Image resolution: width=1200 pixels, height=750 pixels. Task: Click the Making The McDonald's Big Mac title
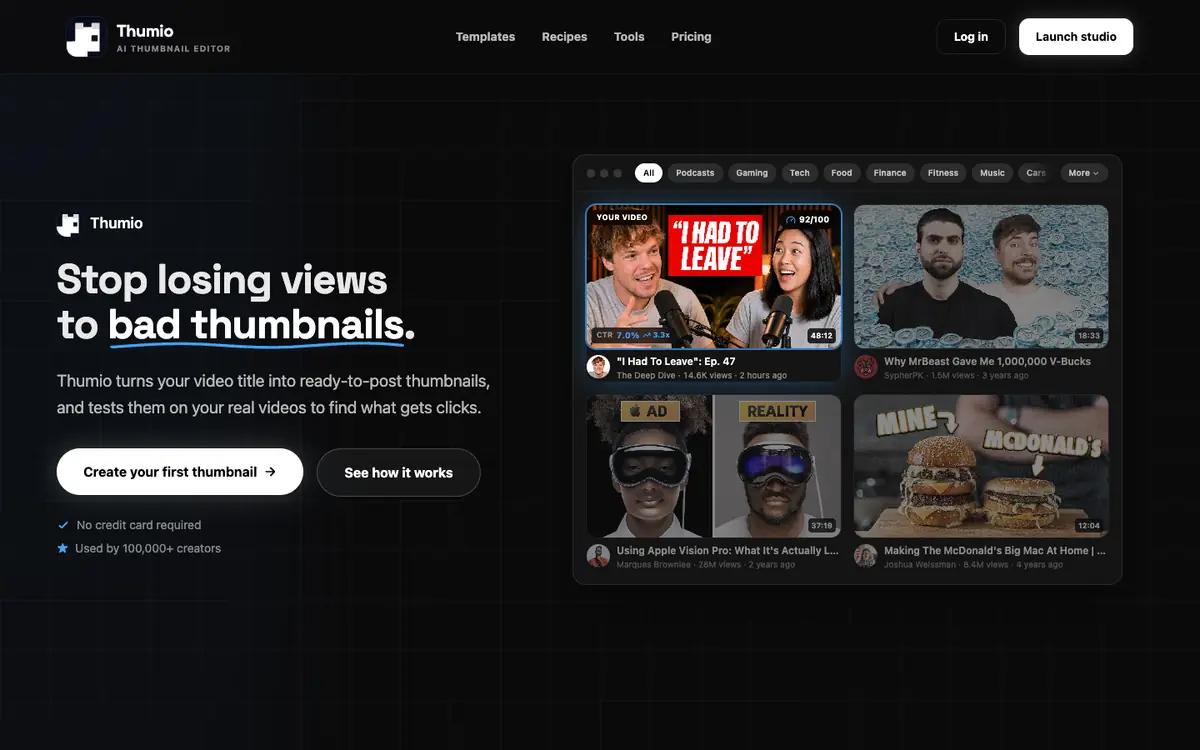994,550
